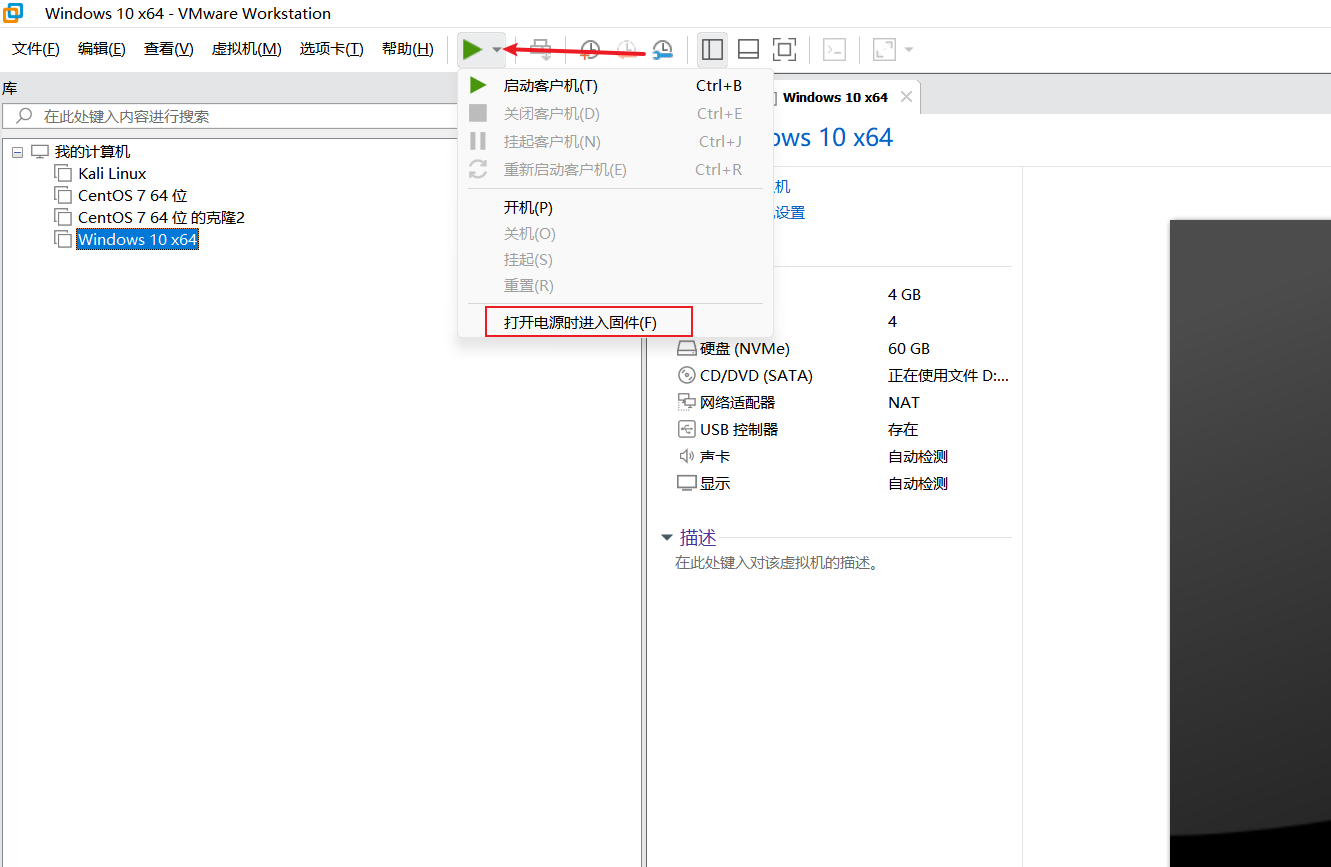Close the Windows 10 x64 tab

tap(906, 97)
